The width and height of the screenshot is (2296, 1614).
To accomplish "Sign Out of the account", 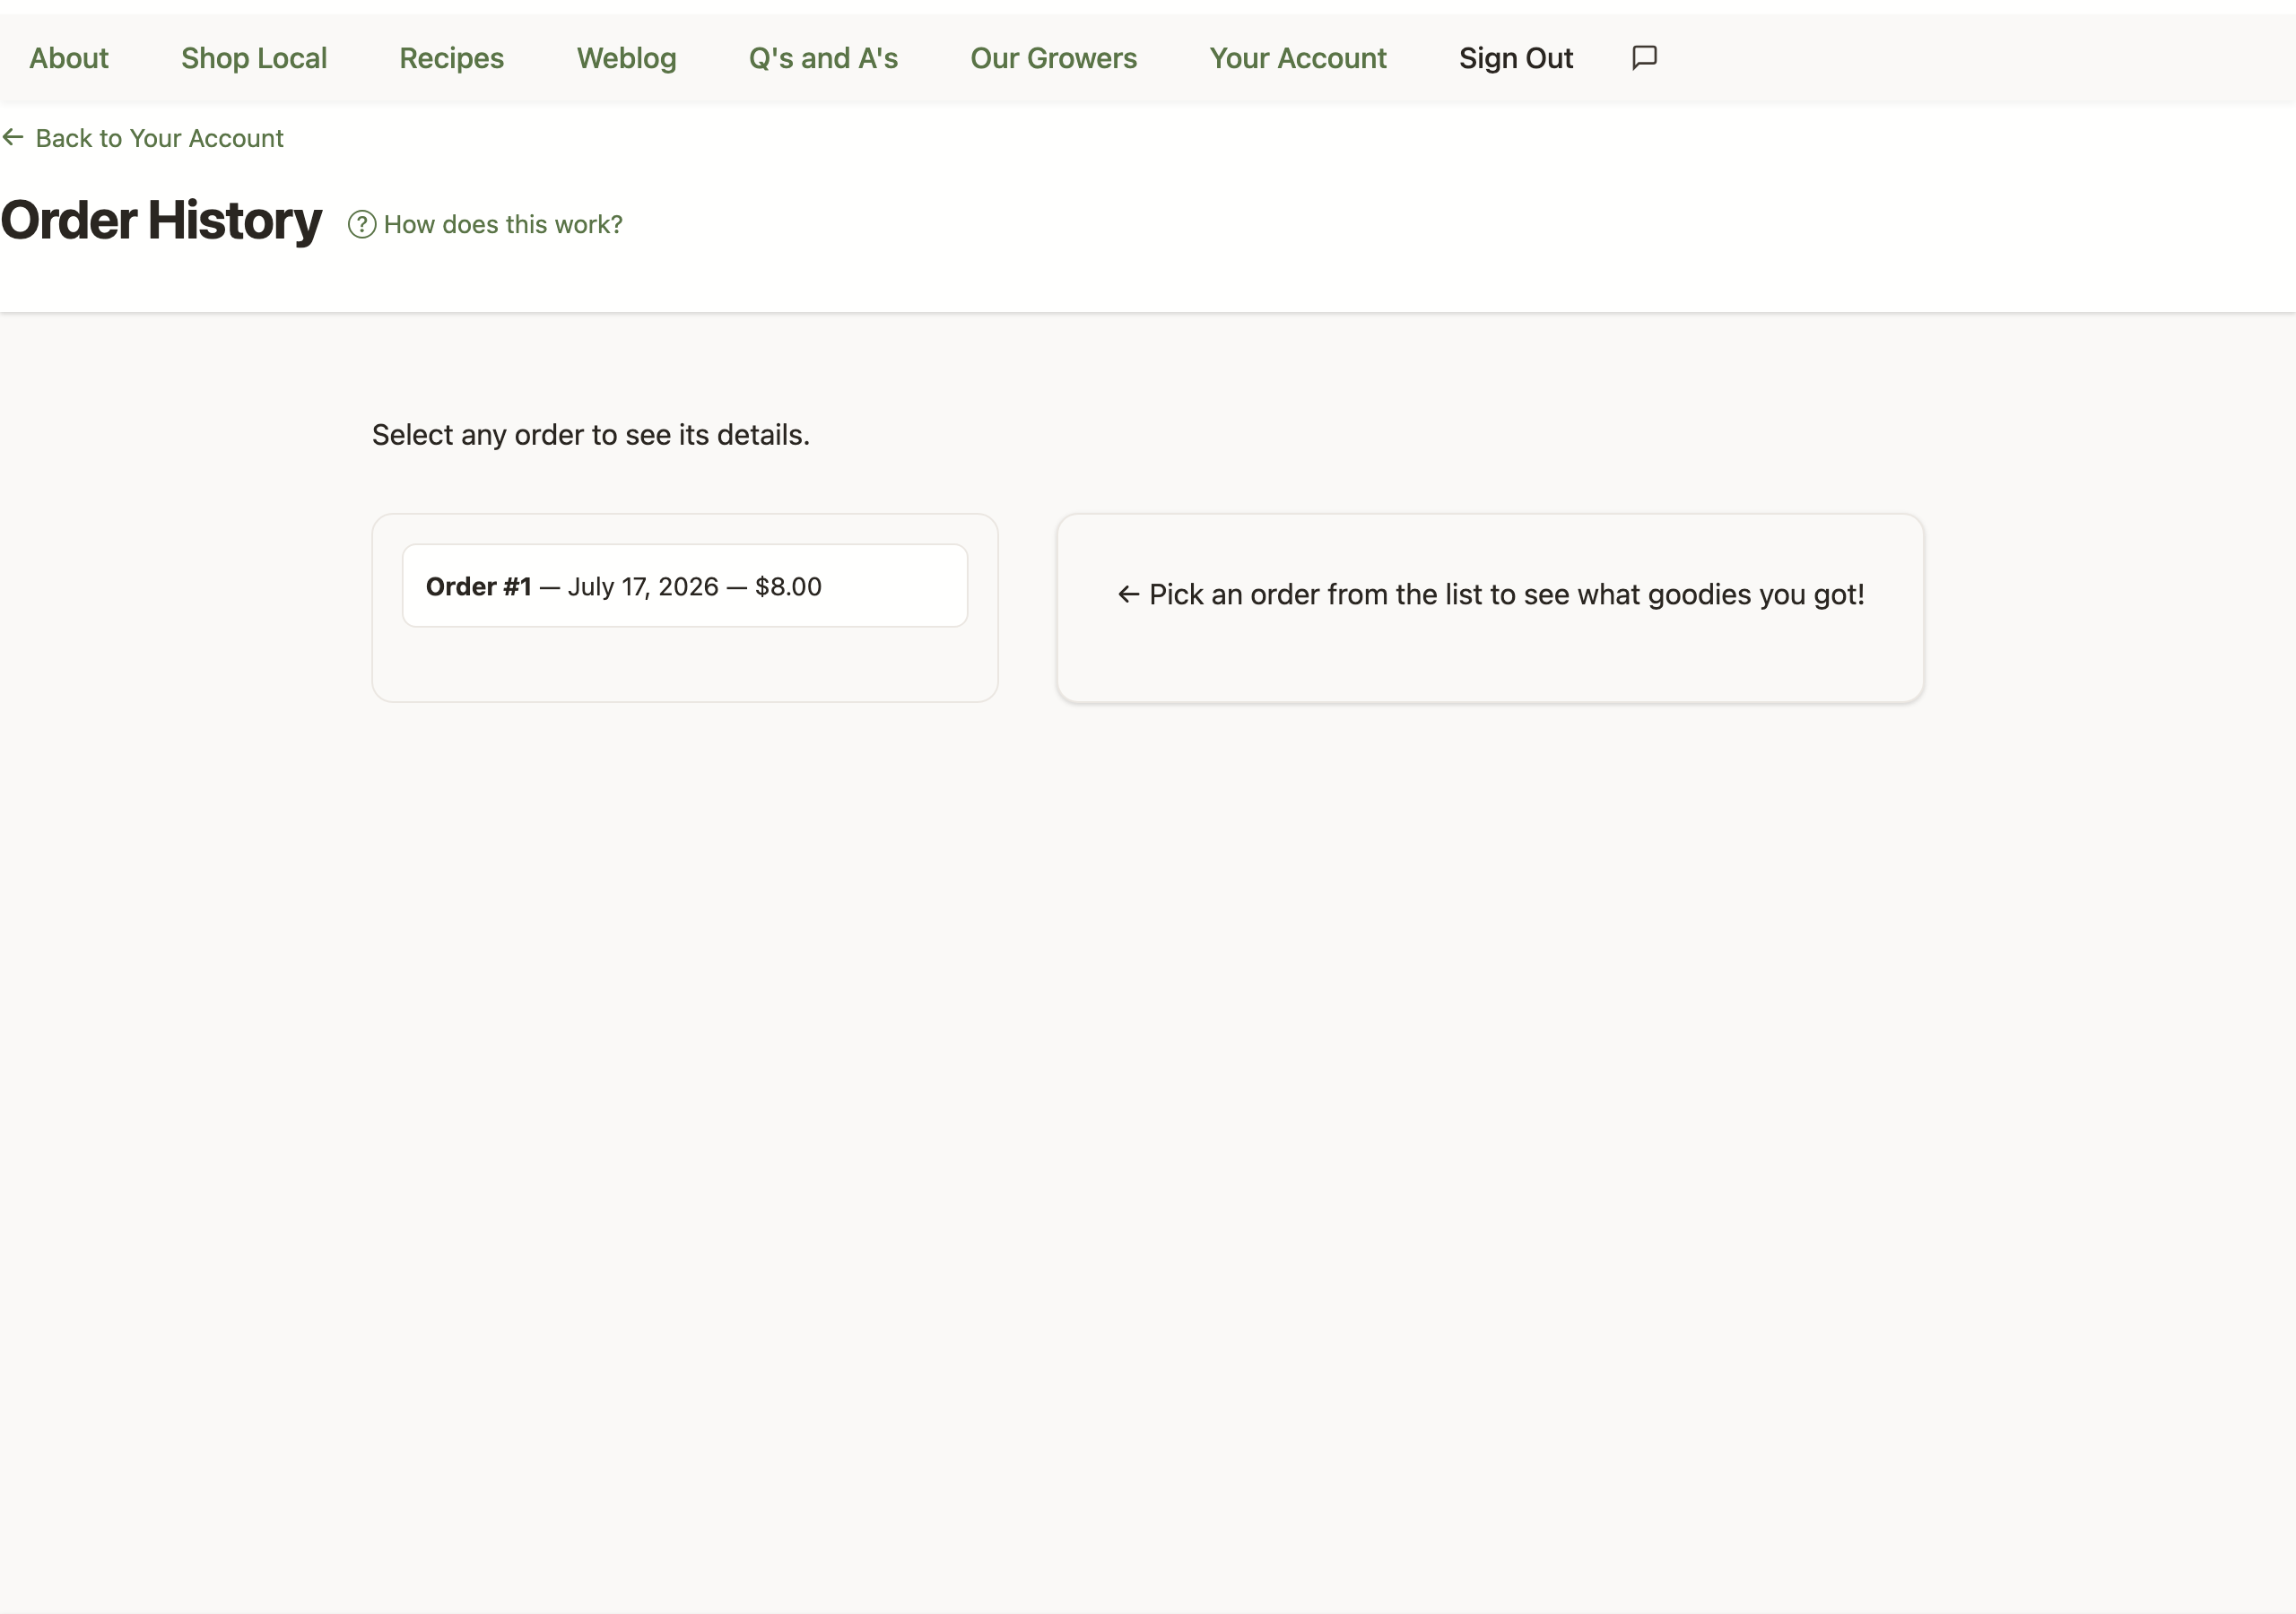I will coord(1515,58).
